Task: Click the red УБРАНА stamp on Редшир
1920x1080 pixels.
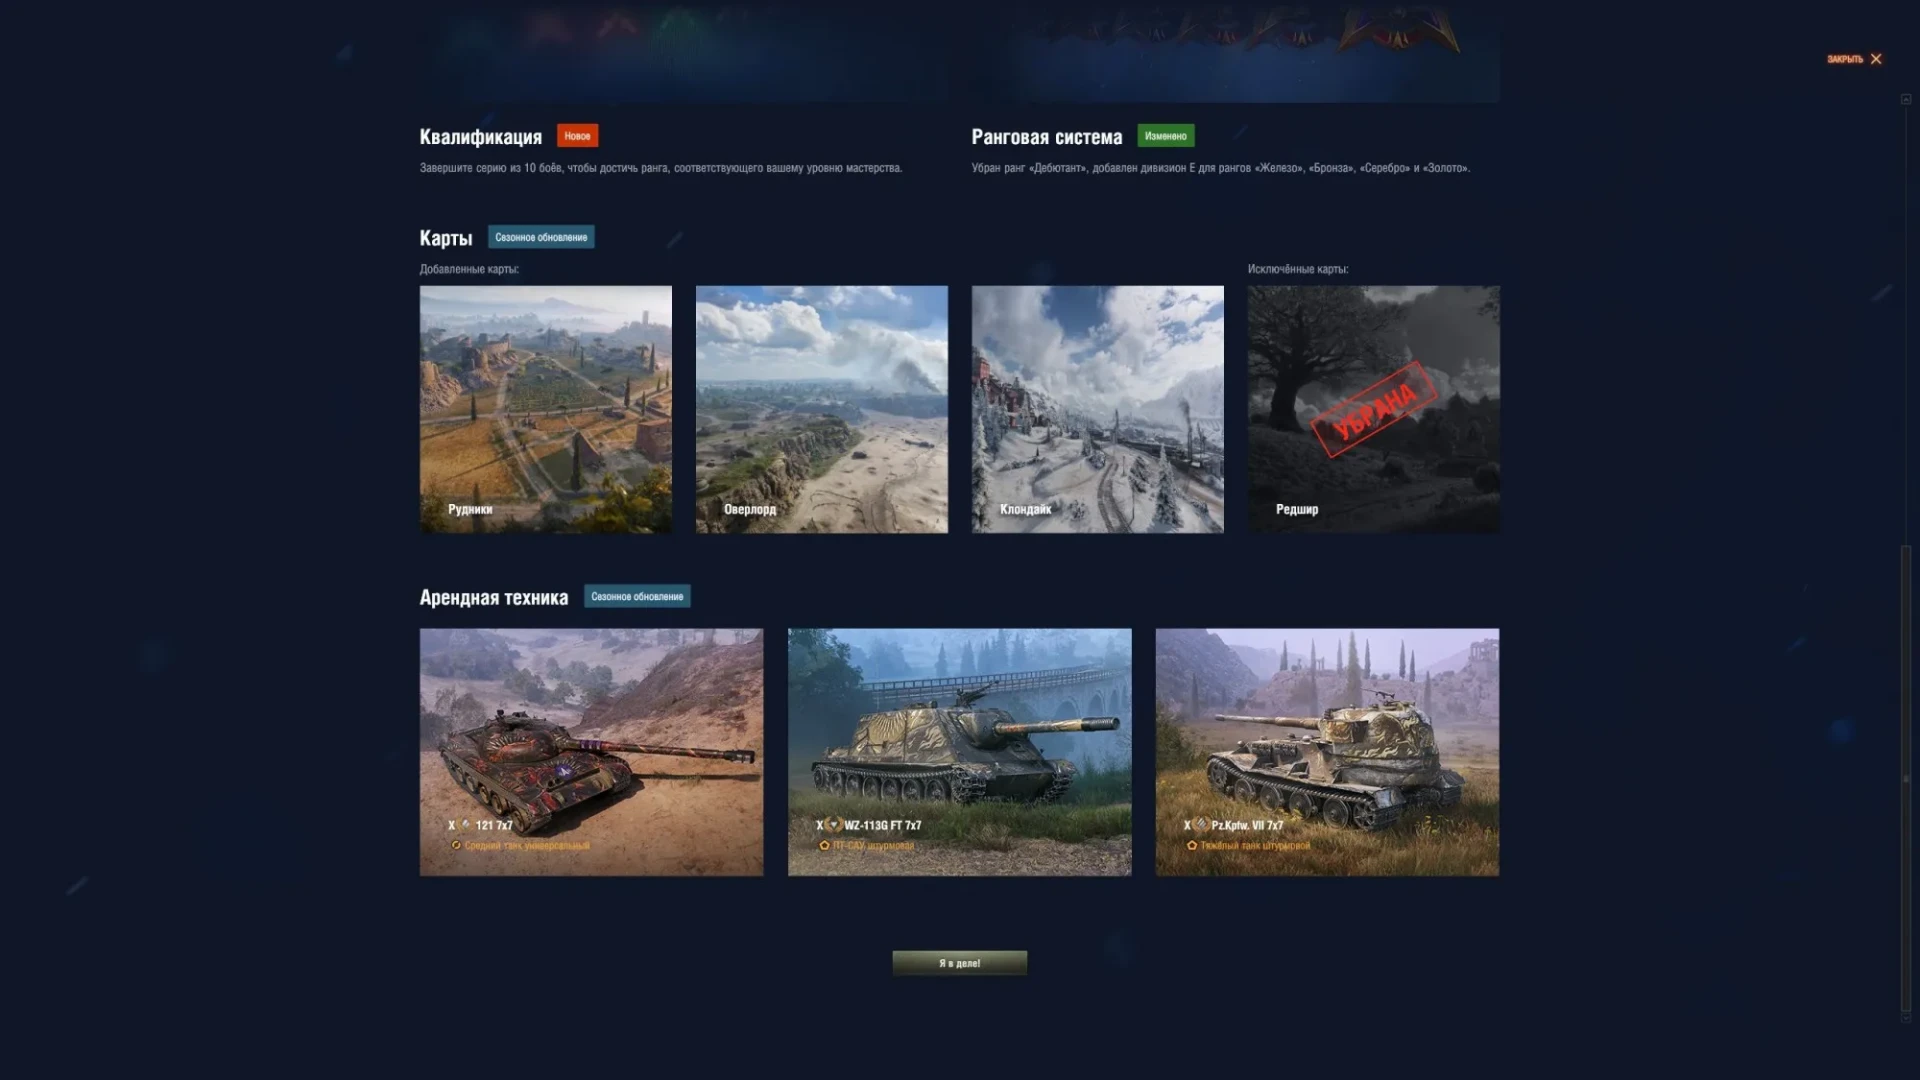Action: [x=1373, y=408]
